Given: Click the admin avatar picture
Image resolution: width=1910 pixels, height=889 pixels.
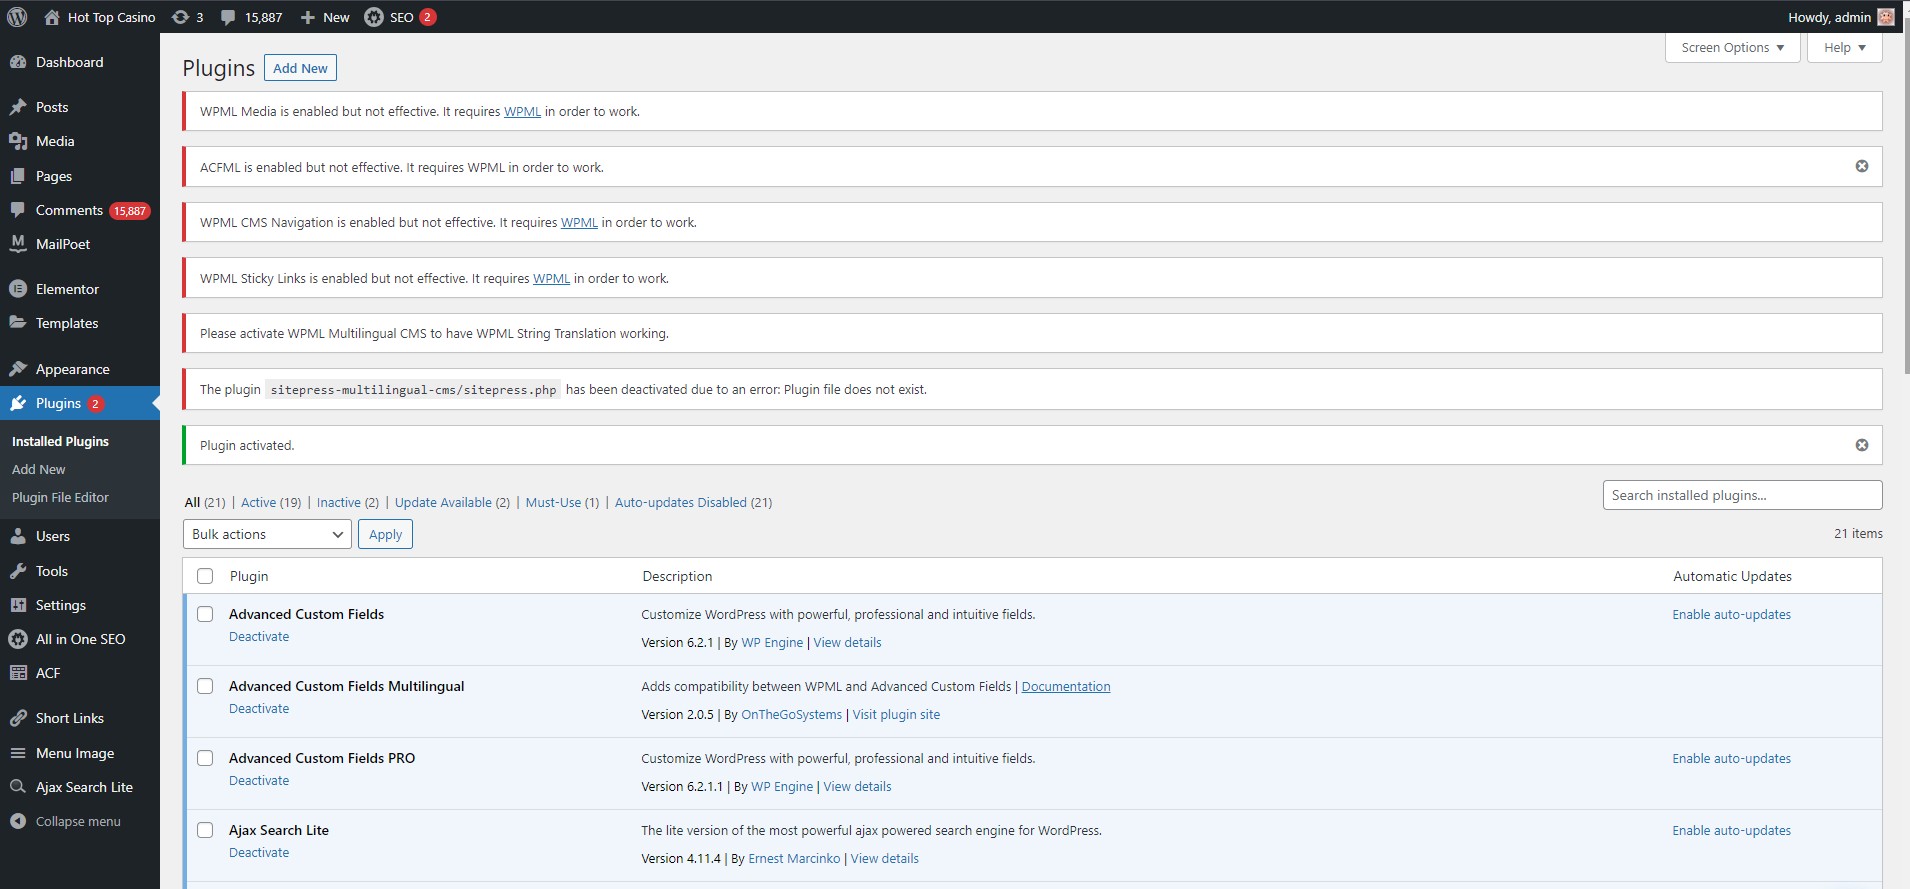Looking at the screenshot, I should click(x=1886, y=17).
